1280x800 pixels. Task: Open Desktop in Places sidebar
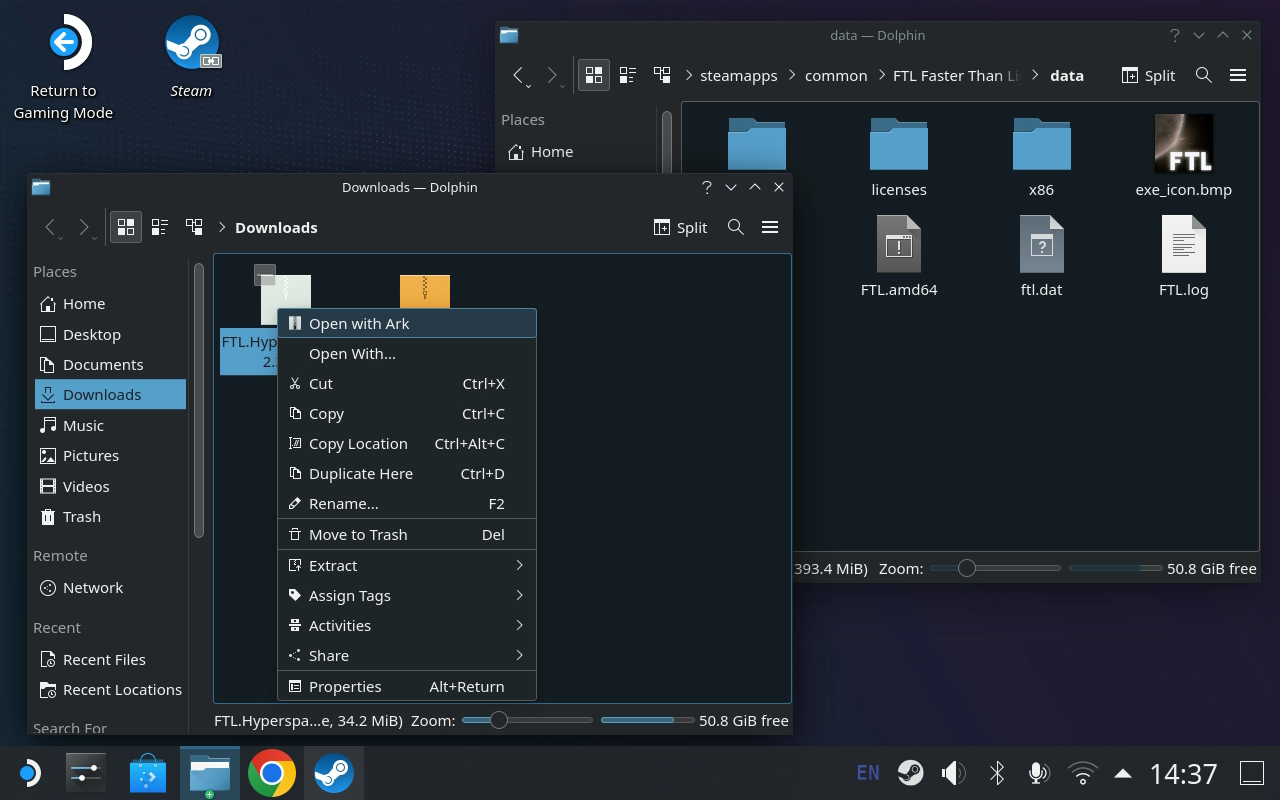tap(110, 334)
